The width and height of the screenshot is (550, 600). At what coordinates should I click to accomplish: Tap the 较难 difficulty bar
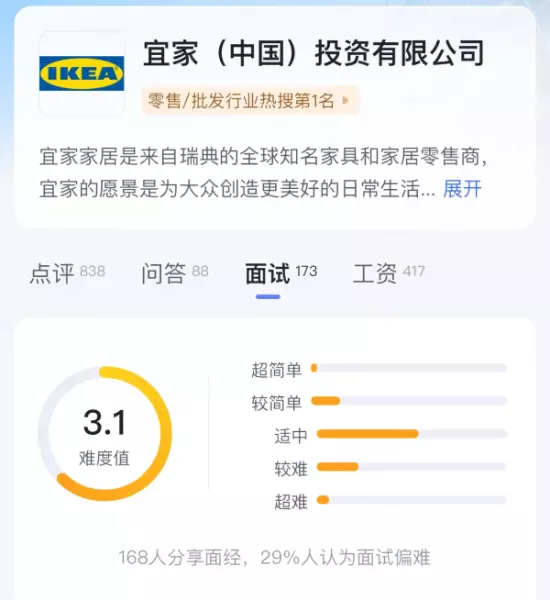(411, 467)
